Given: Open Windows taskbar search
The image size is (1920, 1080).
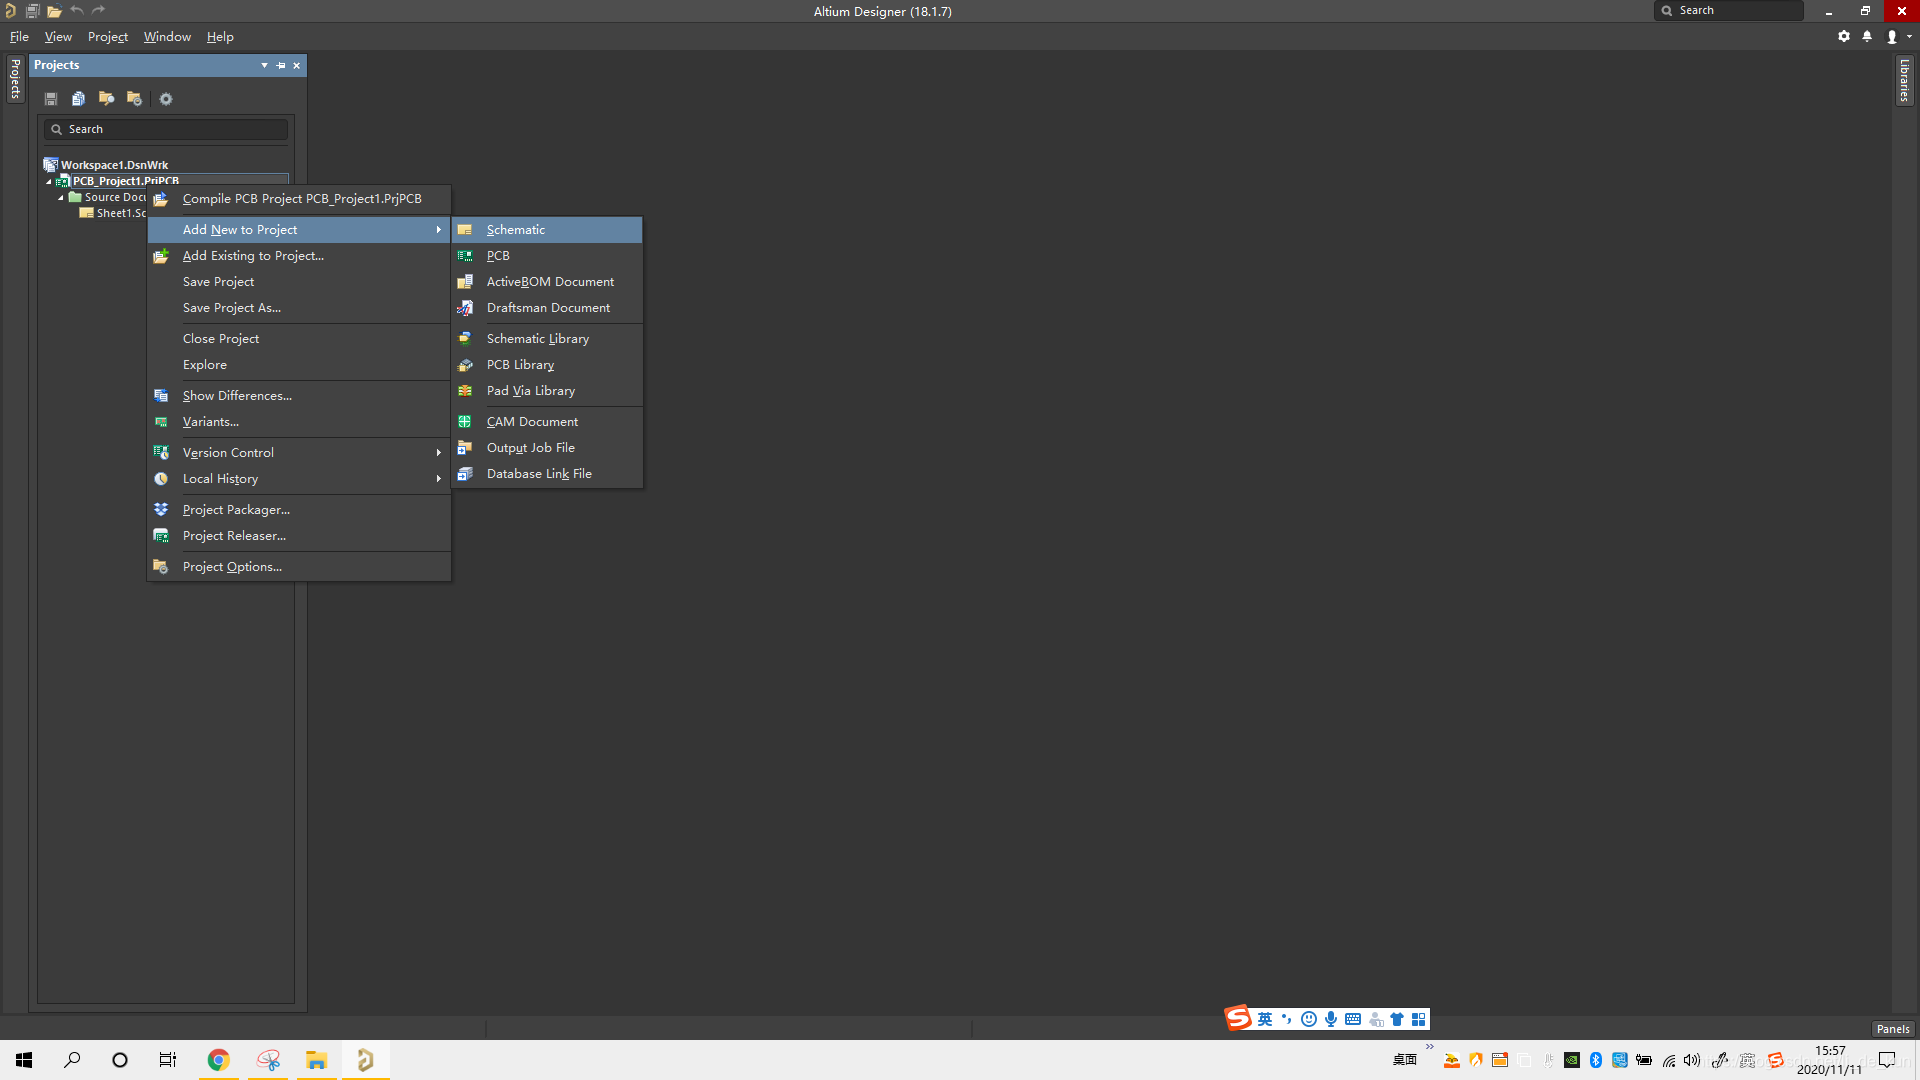Looking at the screenshot, I should pyautogui.click(x=72, y=1060).
